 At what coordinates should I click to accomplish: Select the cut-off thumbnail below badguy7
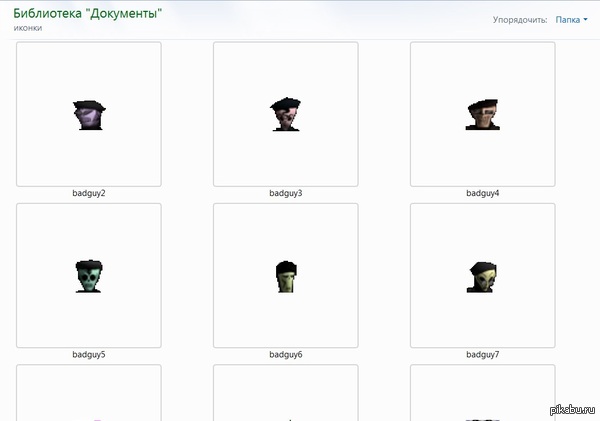(x=483, y=392)
